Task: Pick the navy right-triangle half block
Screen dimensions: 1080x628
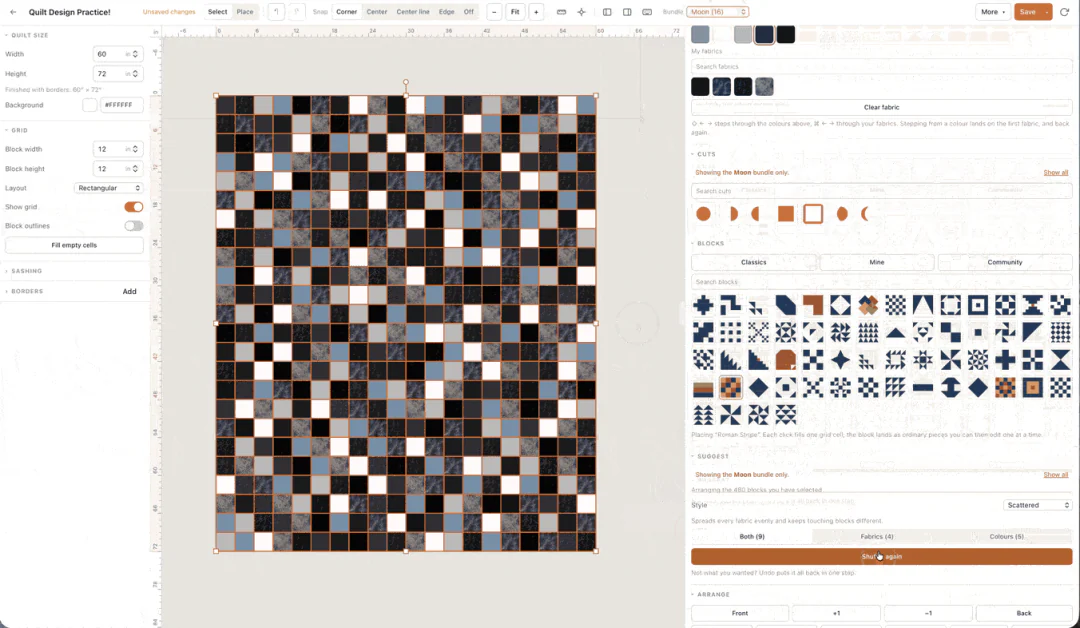Action: pos(1032,332)
